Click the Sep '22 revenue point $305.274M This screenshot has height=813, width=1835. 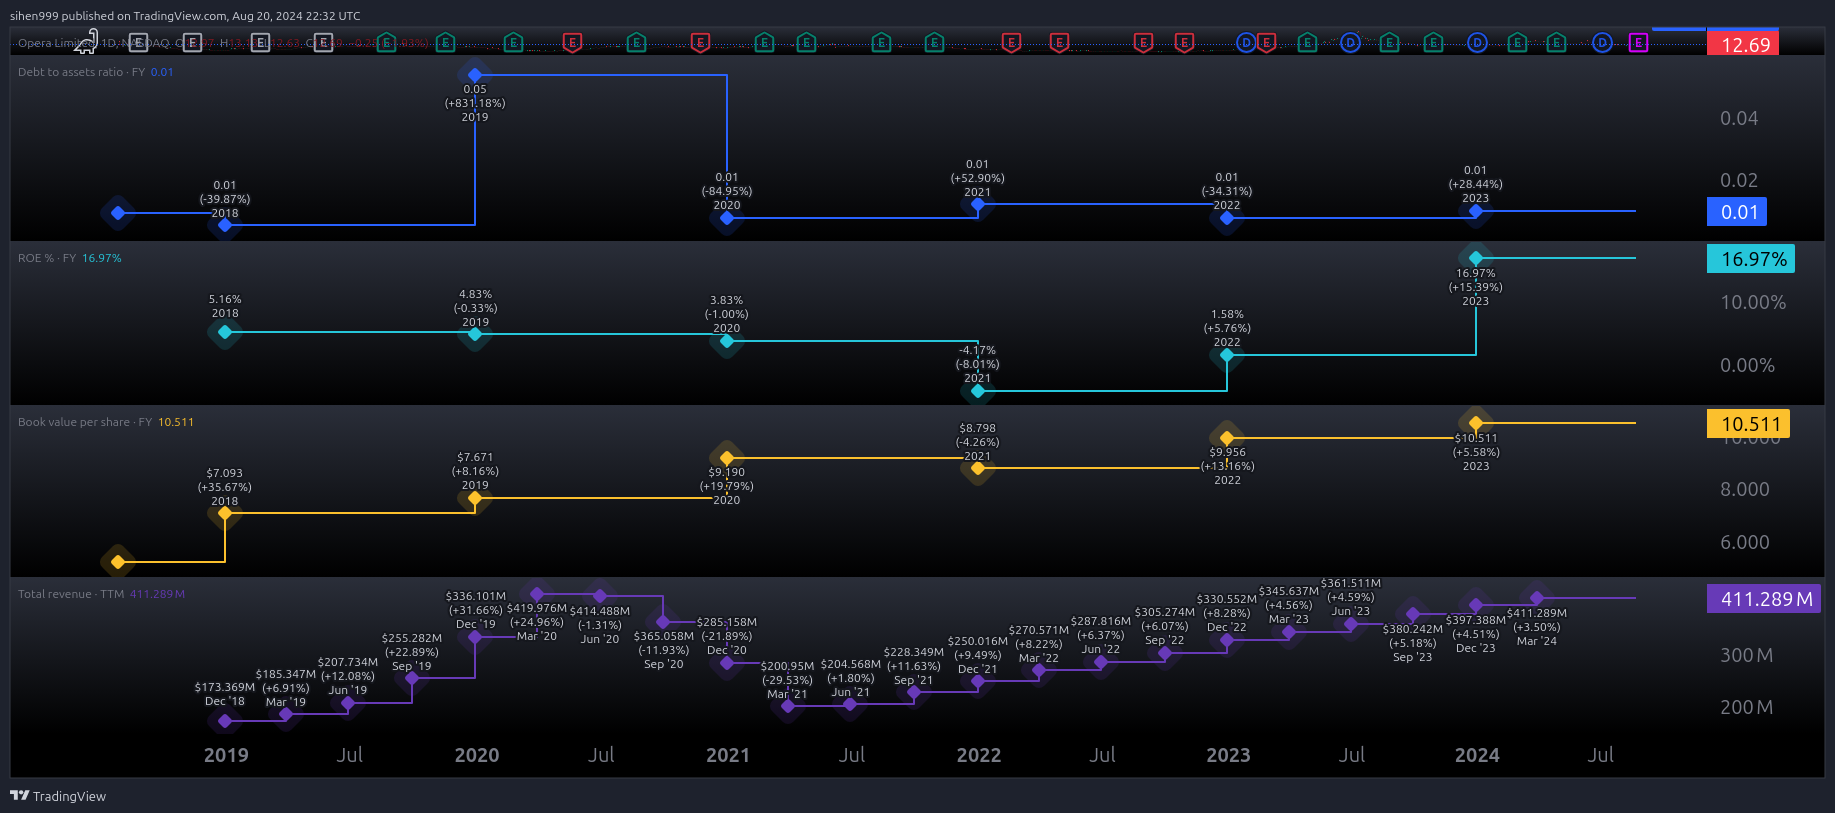pyautogui.click(x=1165, y=653)
